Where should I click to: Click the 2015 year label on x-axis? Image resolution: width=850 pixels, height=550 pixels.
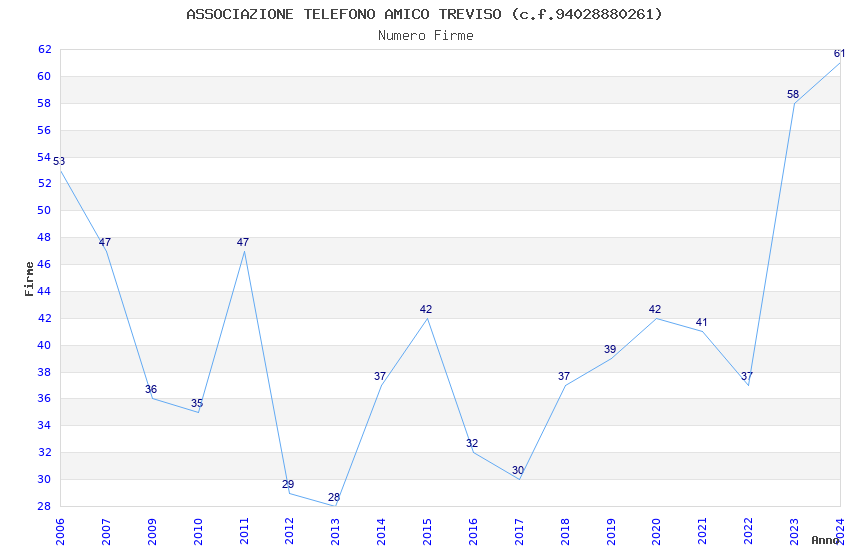(x=427, y=531)
